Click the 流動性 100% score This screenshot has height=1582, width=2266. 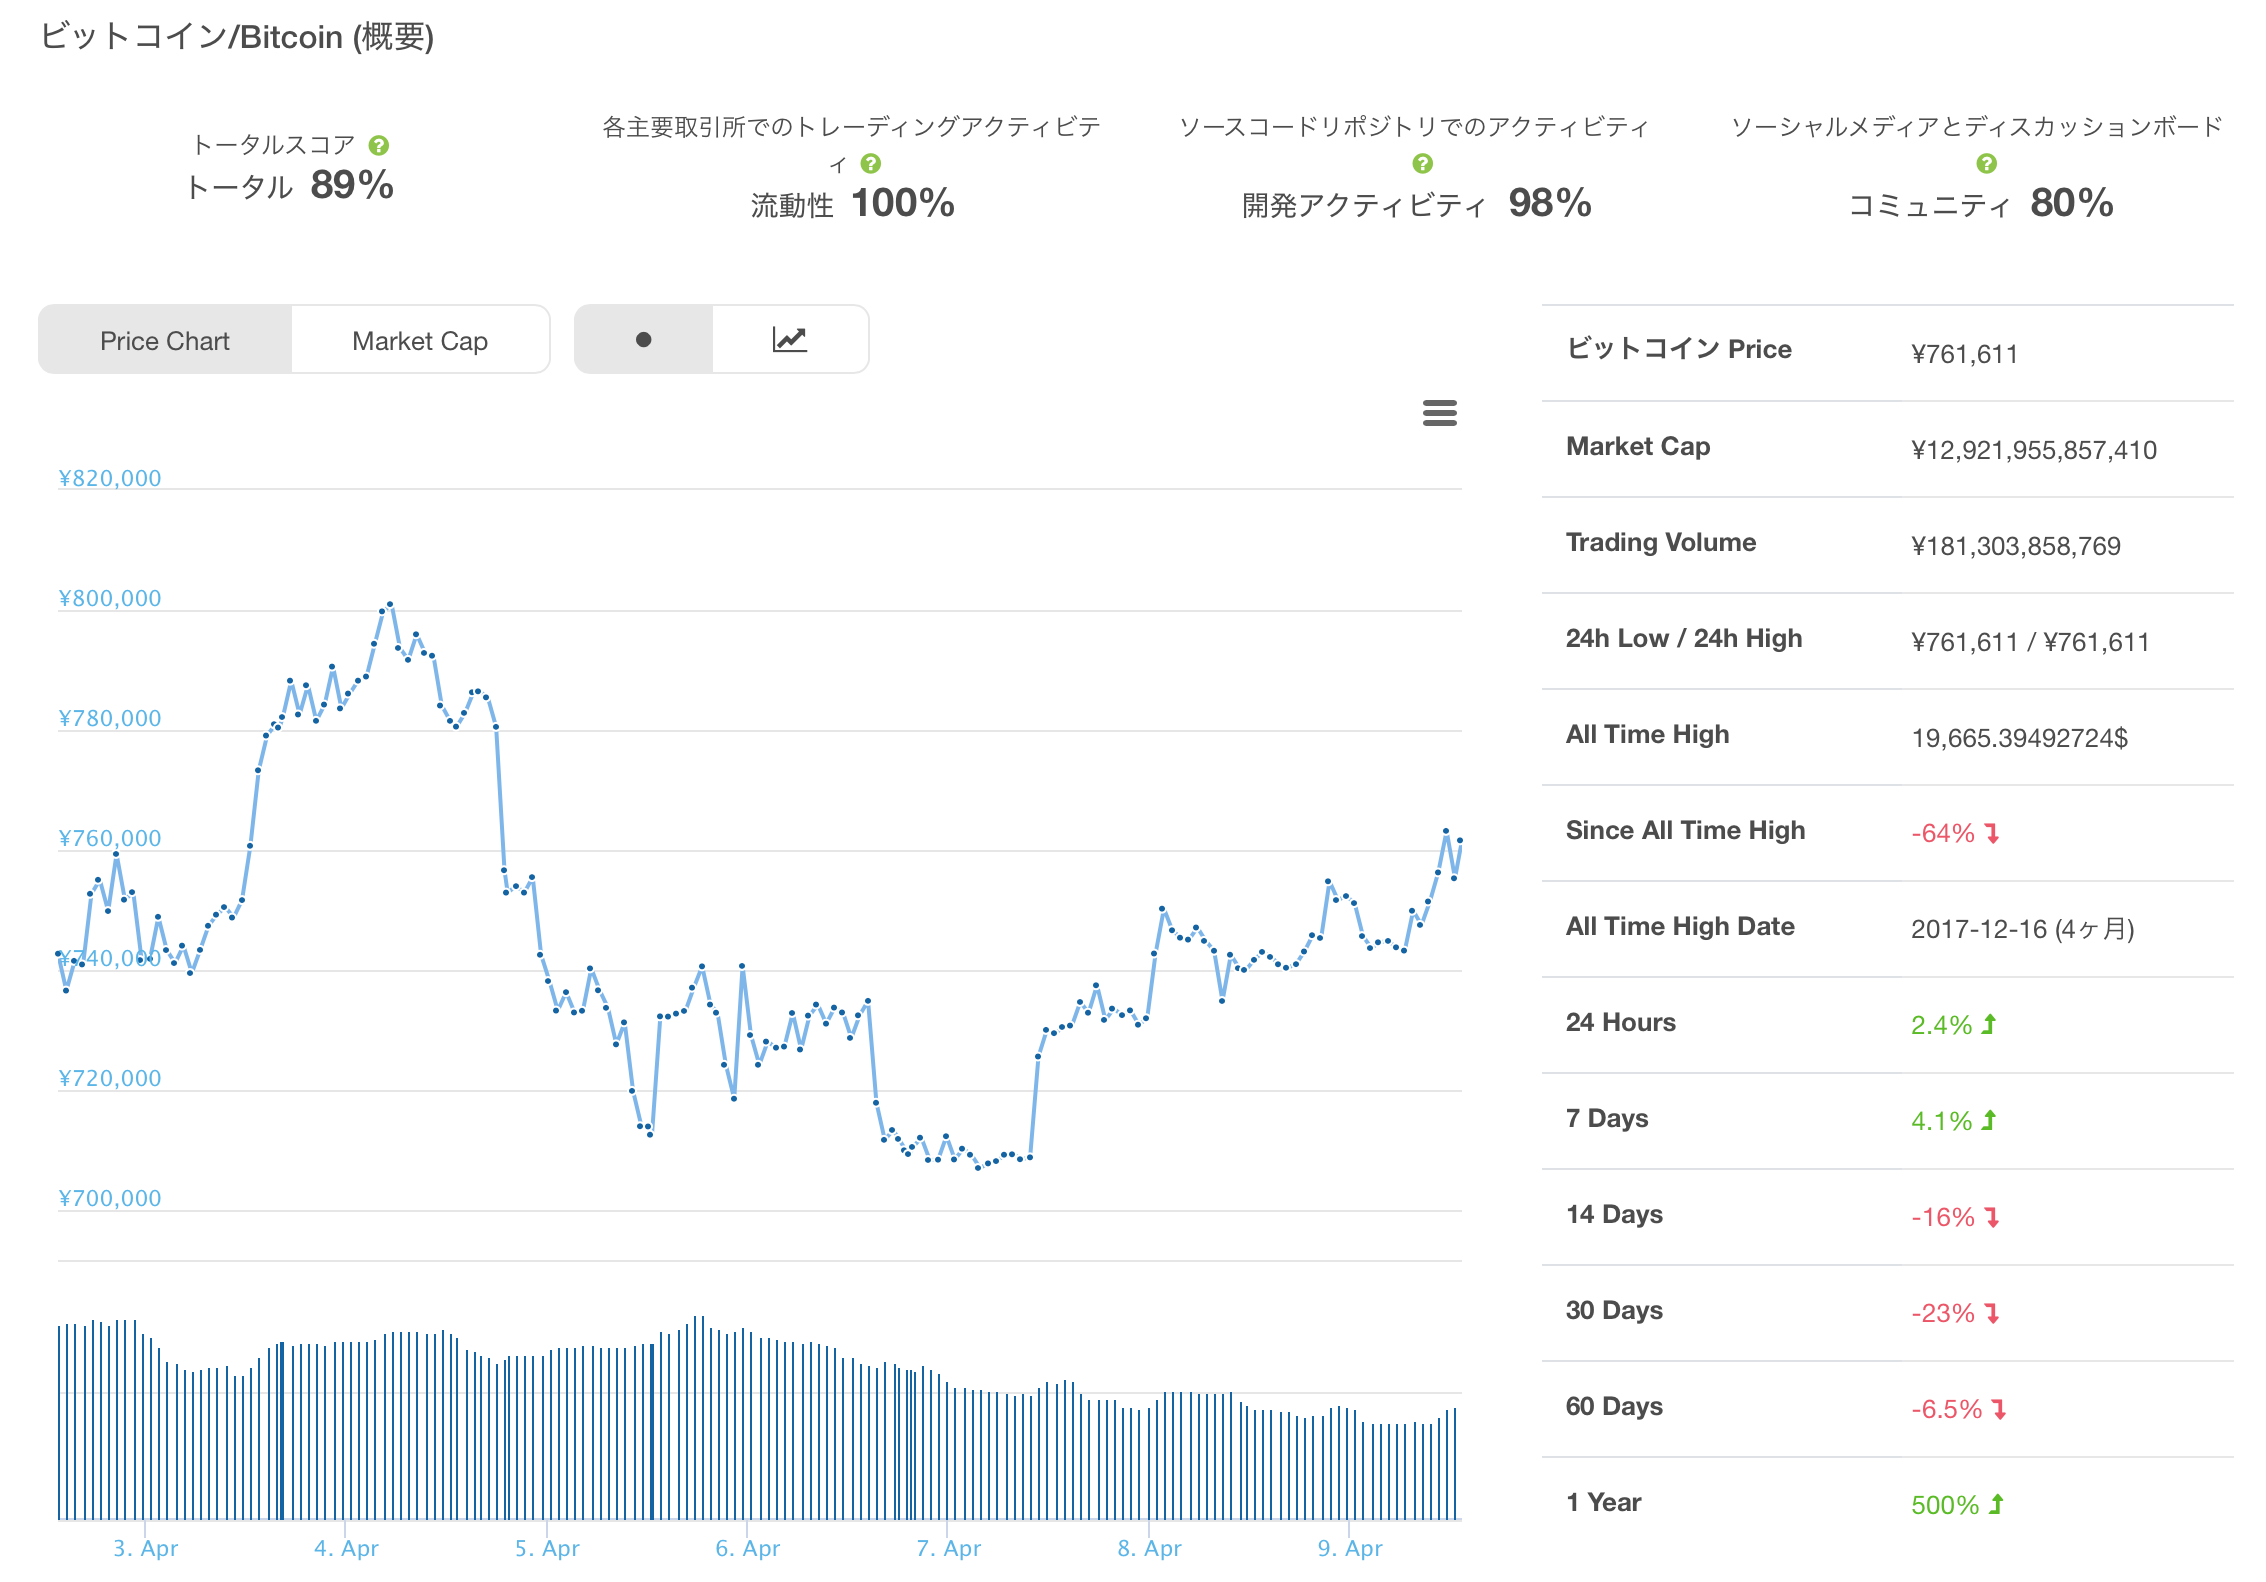click(x=852, y=204)
